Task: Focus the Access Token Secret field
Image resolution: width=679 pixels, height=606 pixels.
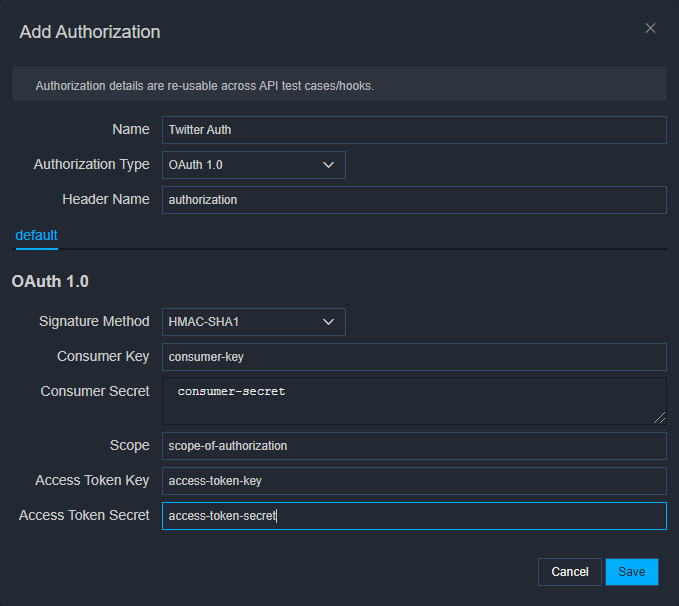Action: (x=414, y=516)
